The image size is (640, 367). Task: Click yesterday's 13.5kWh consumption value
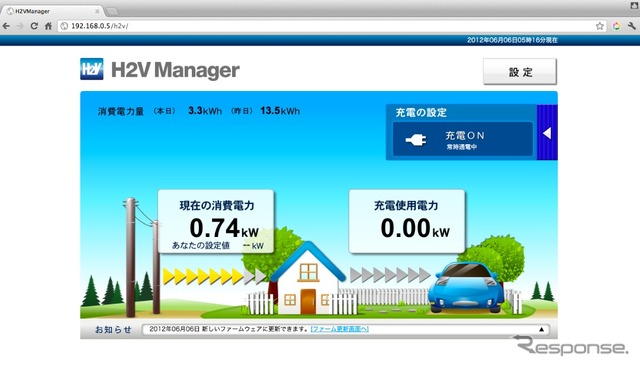[280, 111]
